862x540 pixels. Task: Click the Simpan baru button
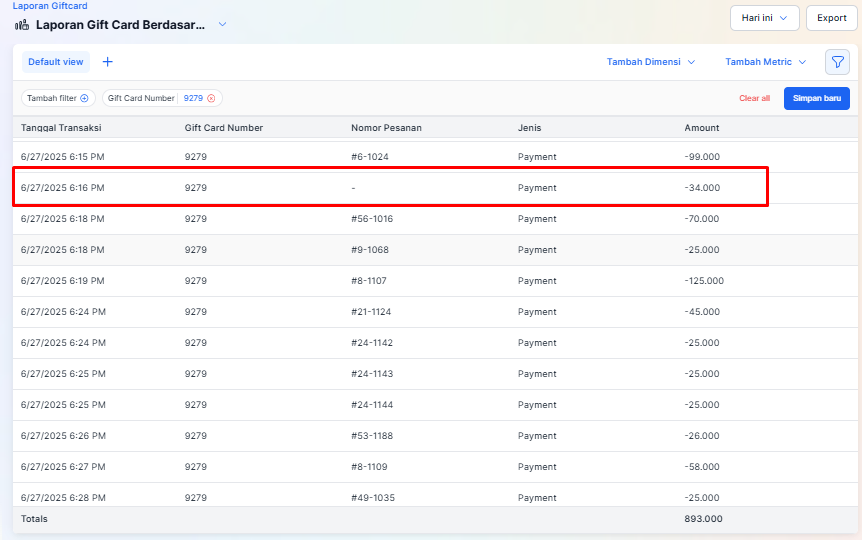816,98
